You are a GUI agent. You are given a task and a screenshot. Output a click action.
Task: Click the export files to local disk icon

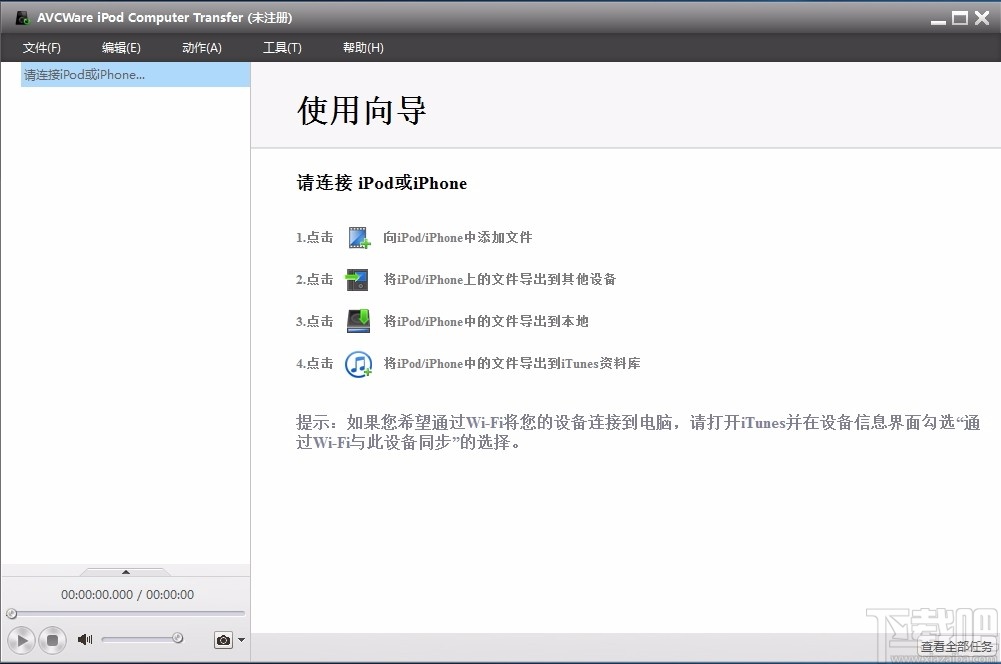[358, 321]
